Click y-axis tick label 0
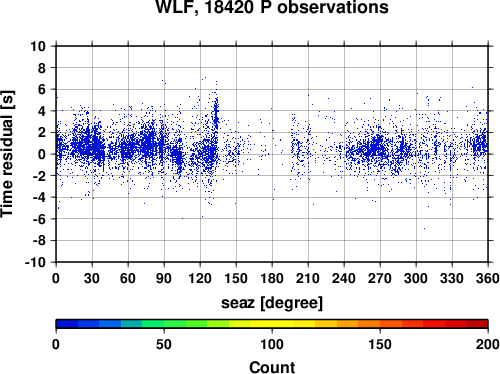The width and height of the screenshot is (500, 374). click(42, 154)
